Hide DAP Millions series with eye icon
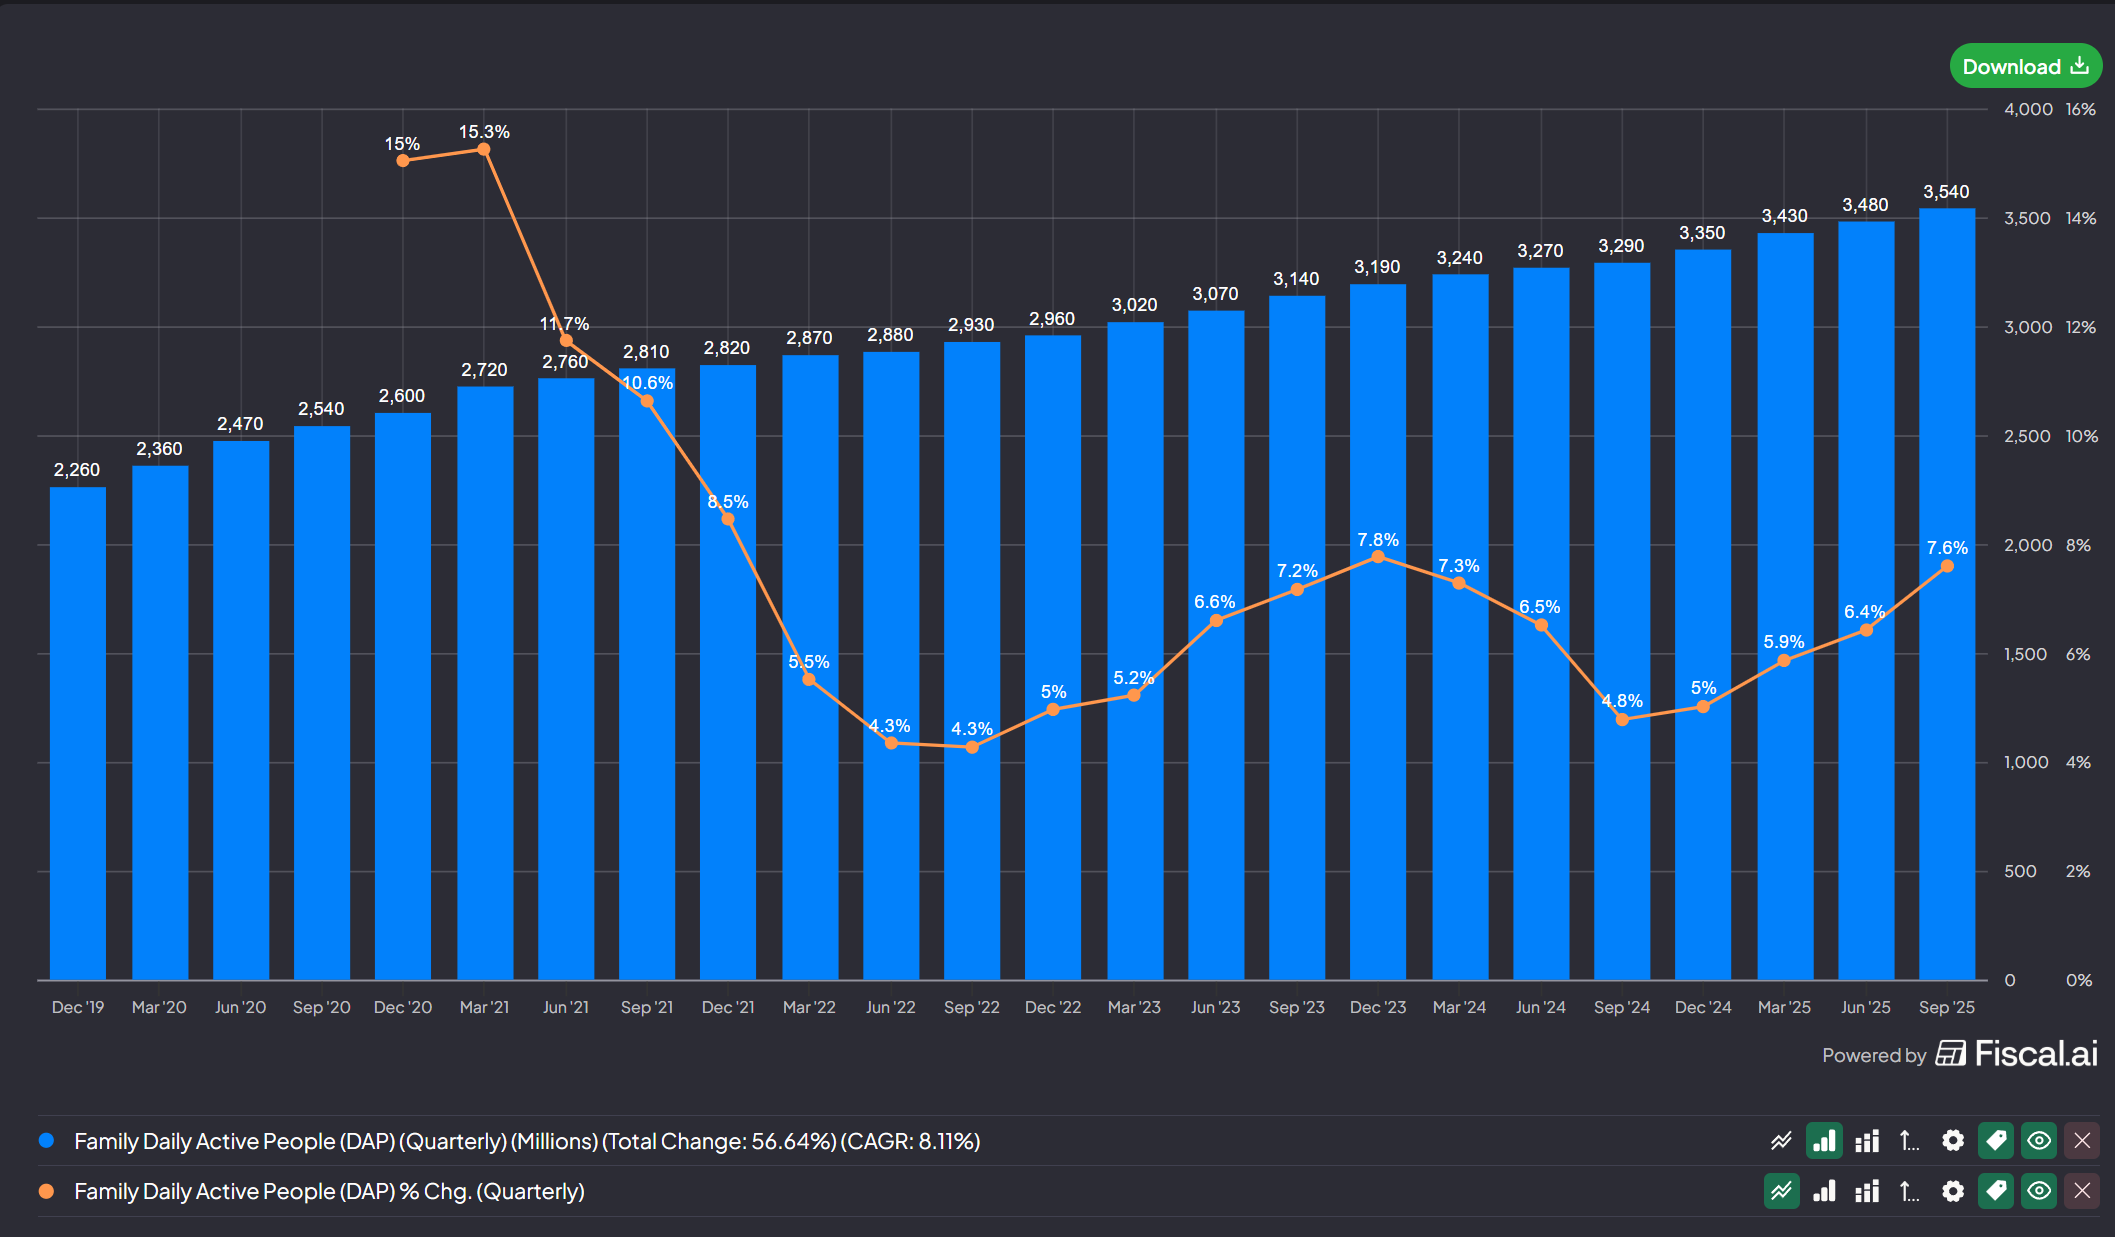This screenshot has height=1237, width=2115. click(x=2039, y=1141)
